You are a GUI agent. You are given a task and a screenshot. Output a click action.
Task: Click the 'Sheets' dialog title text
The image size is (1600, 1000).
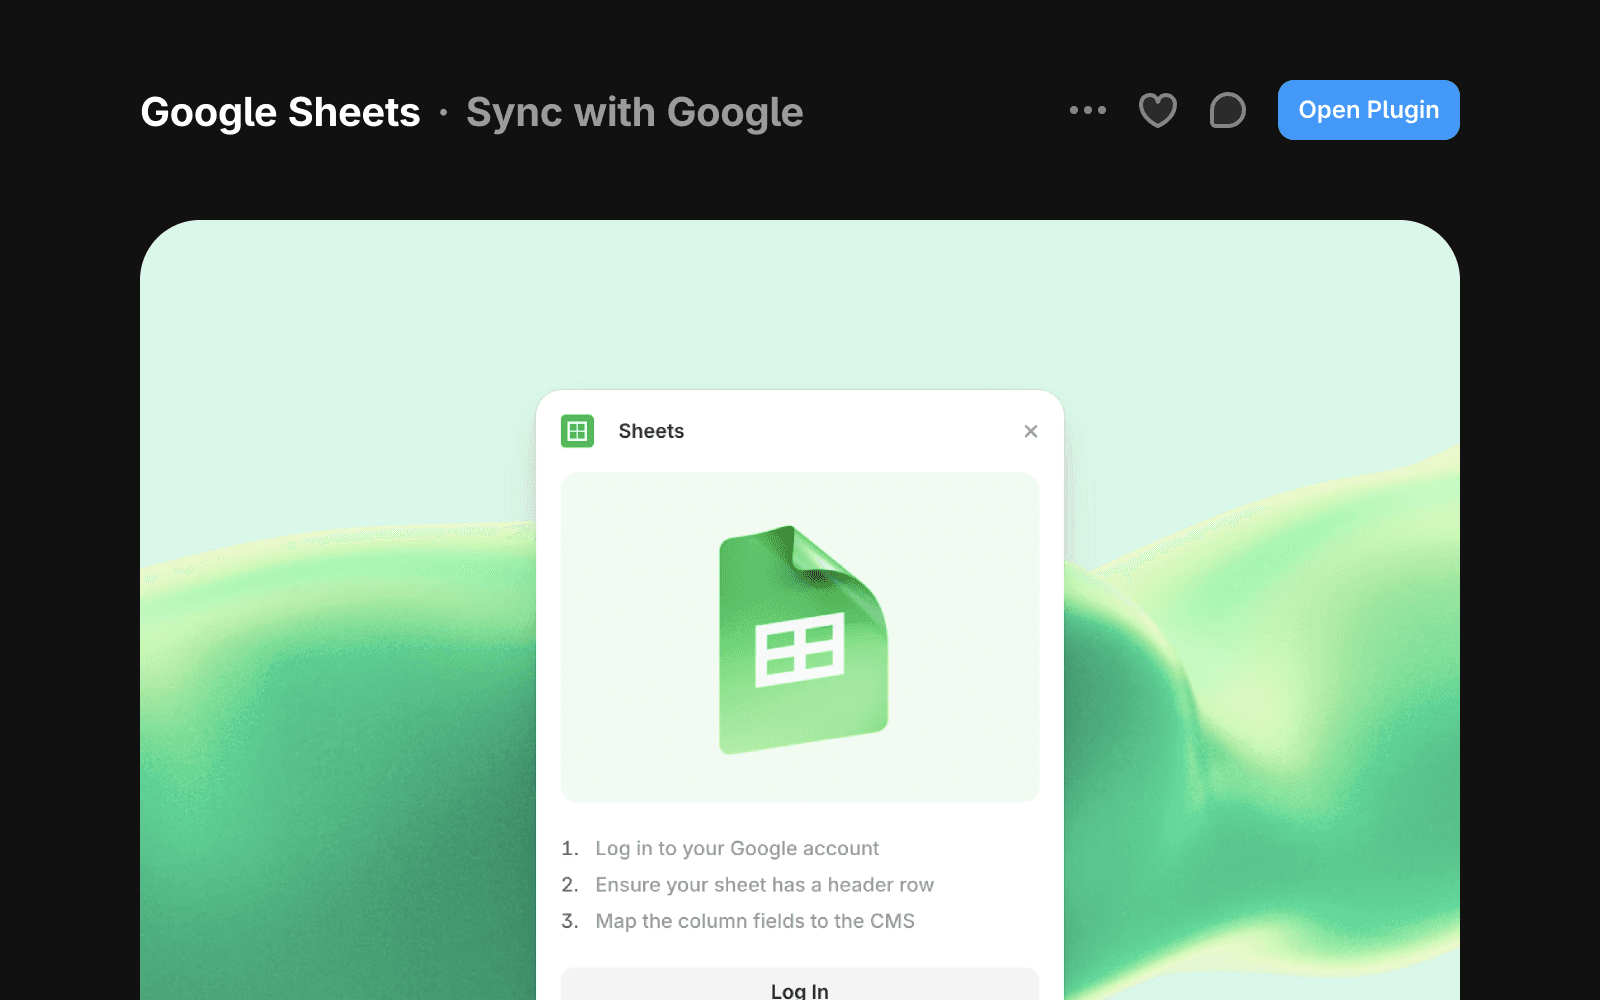(x=651, y=431)
